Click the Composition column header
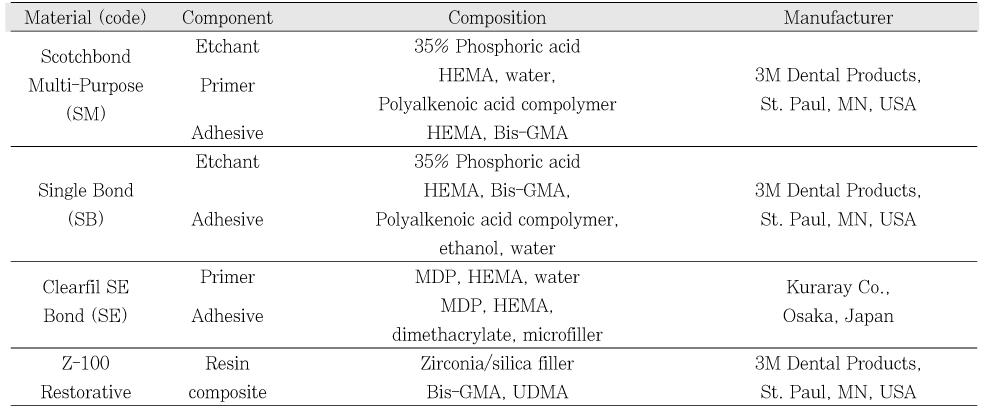The image size is (983, 408). (x=497, y=18)
